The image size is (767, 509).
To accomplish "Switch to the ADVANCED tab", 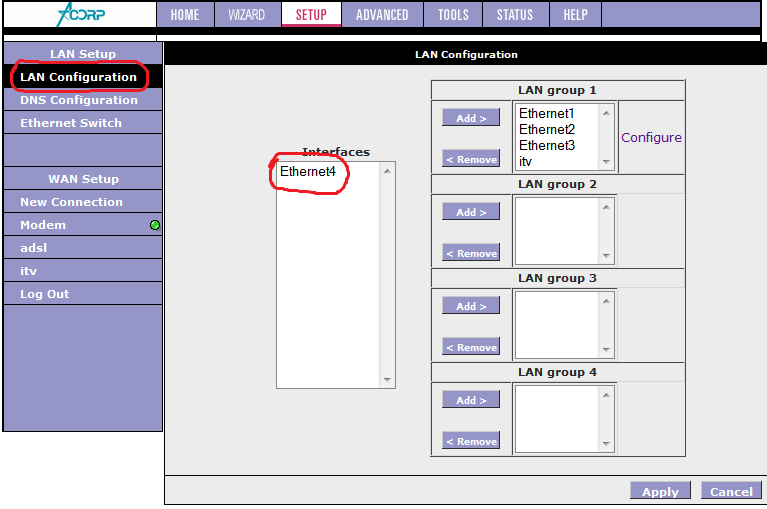I will (382, 15).
